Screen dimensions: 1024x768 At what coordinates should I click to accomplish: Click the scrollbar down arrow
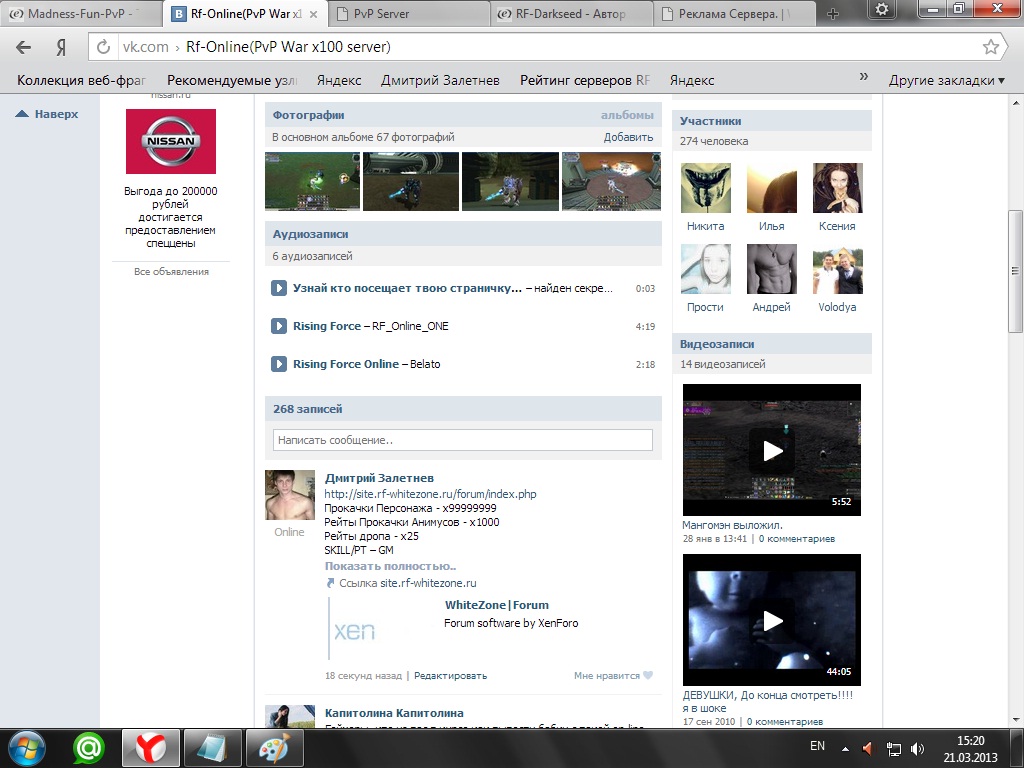tap(1016, 720)
